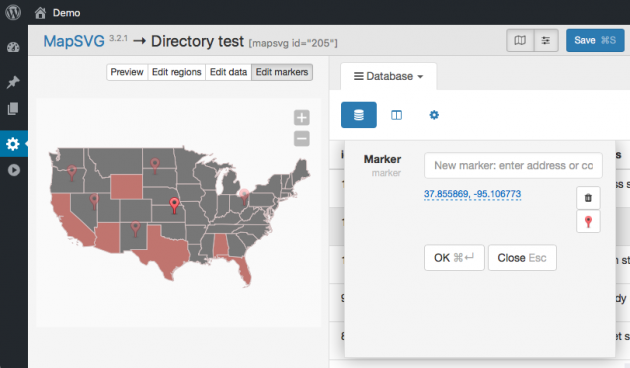Open the MapSVG title link
The width and height of the screenshot is (630, 368).
click(x=74, y=41)
